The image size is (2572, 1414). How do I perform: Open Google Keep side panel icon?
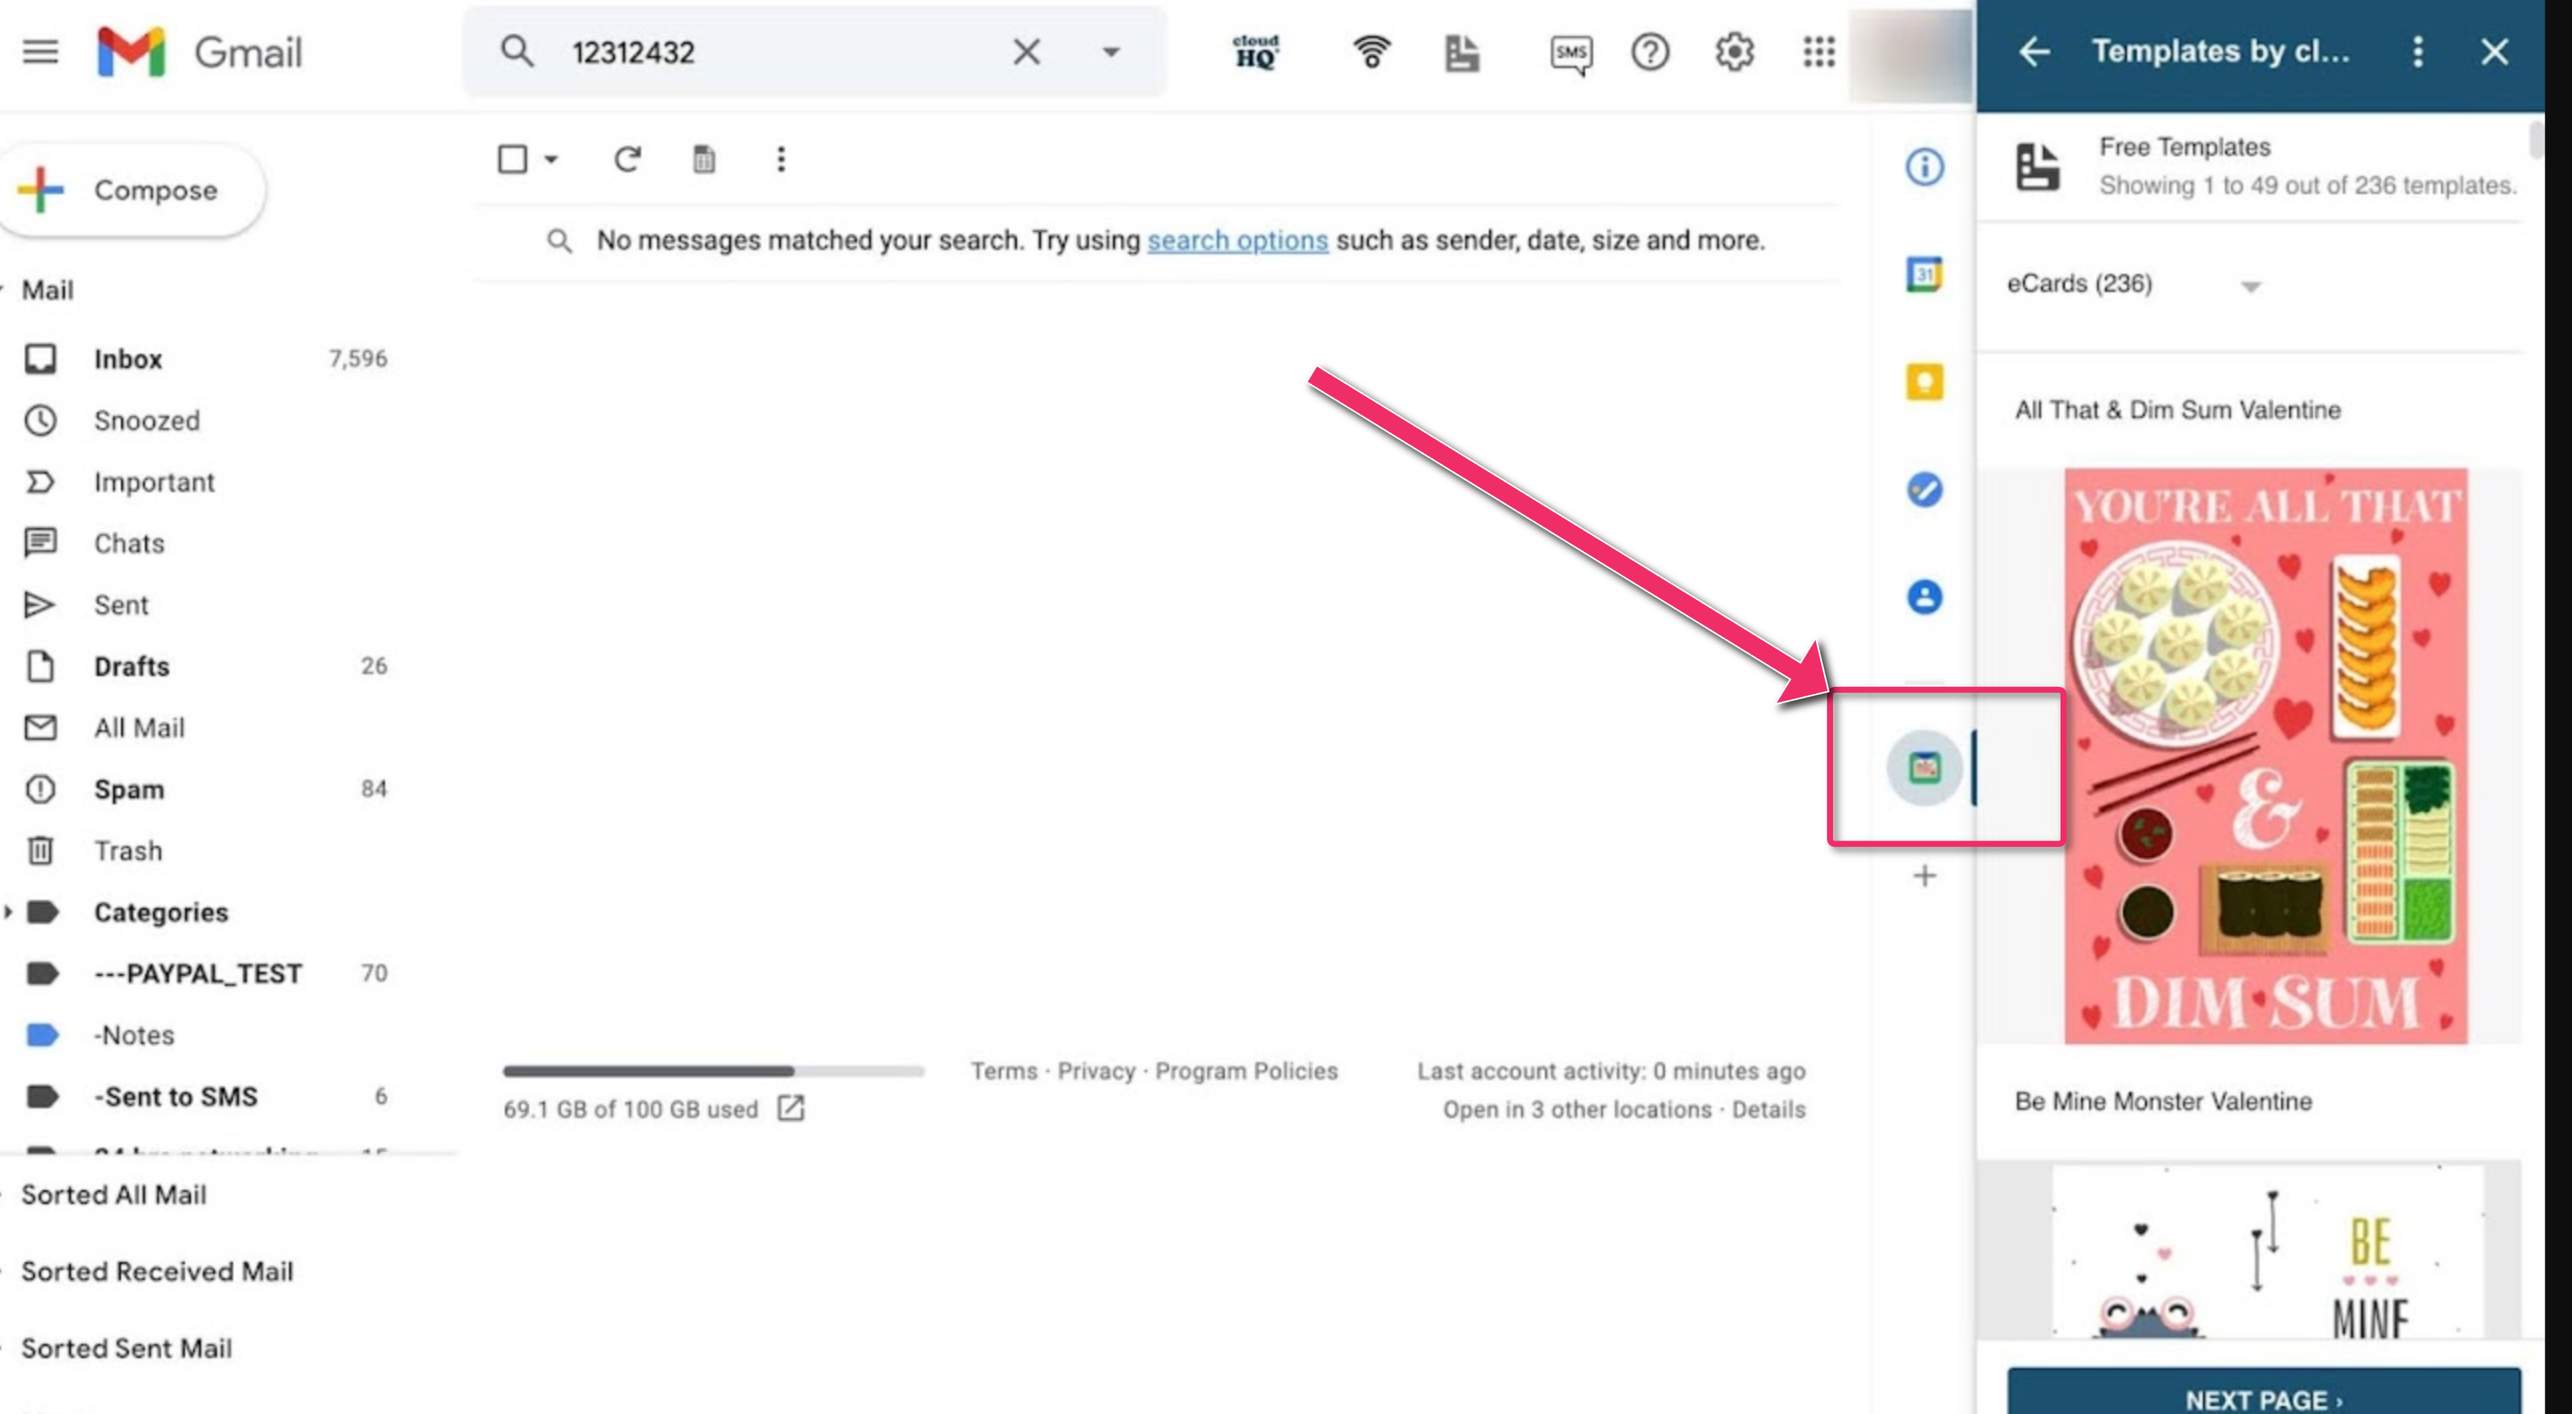coord(1924,382)
